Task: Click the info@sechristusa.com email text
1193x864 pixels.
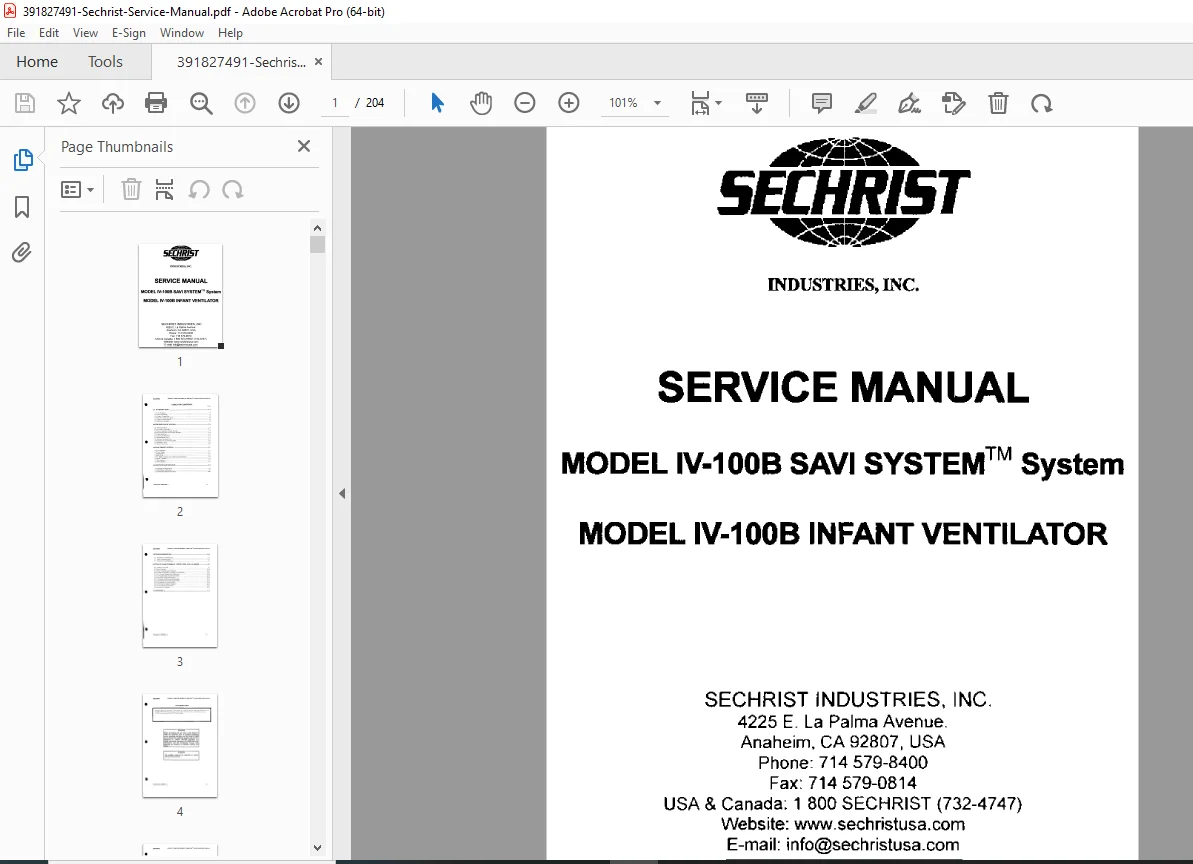Action: coord(873,844)
